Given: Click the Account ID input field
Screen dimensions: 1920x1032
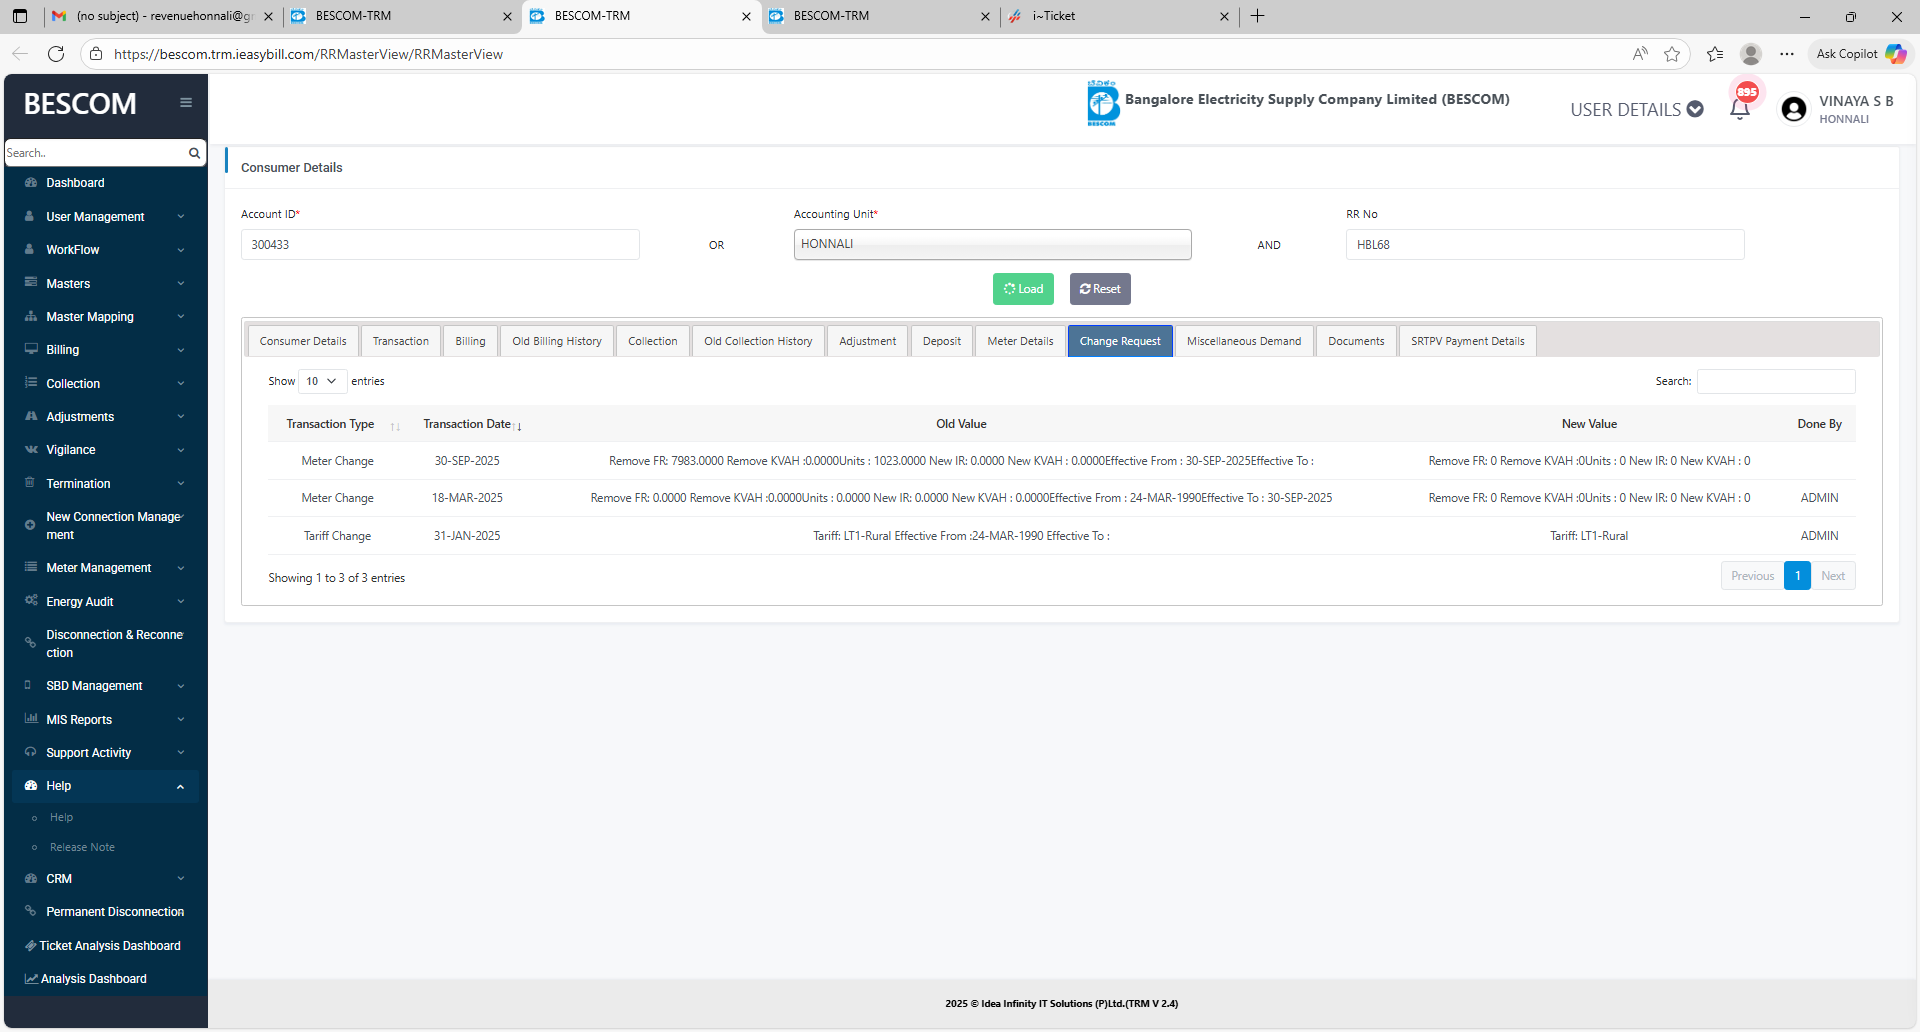Looking at the screenshot, I should pyautogui.click(x=440, y=245).
